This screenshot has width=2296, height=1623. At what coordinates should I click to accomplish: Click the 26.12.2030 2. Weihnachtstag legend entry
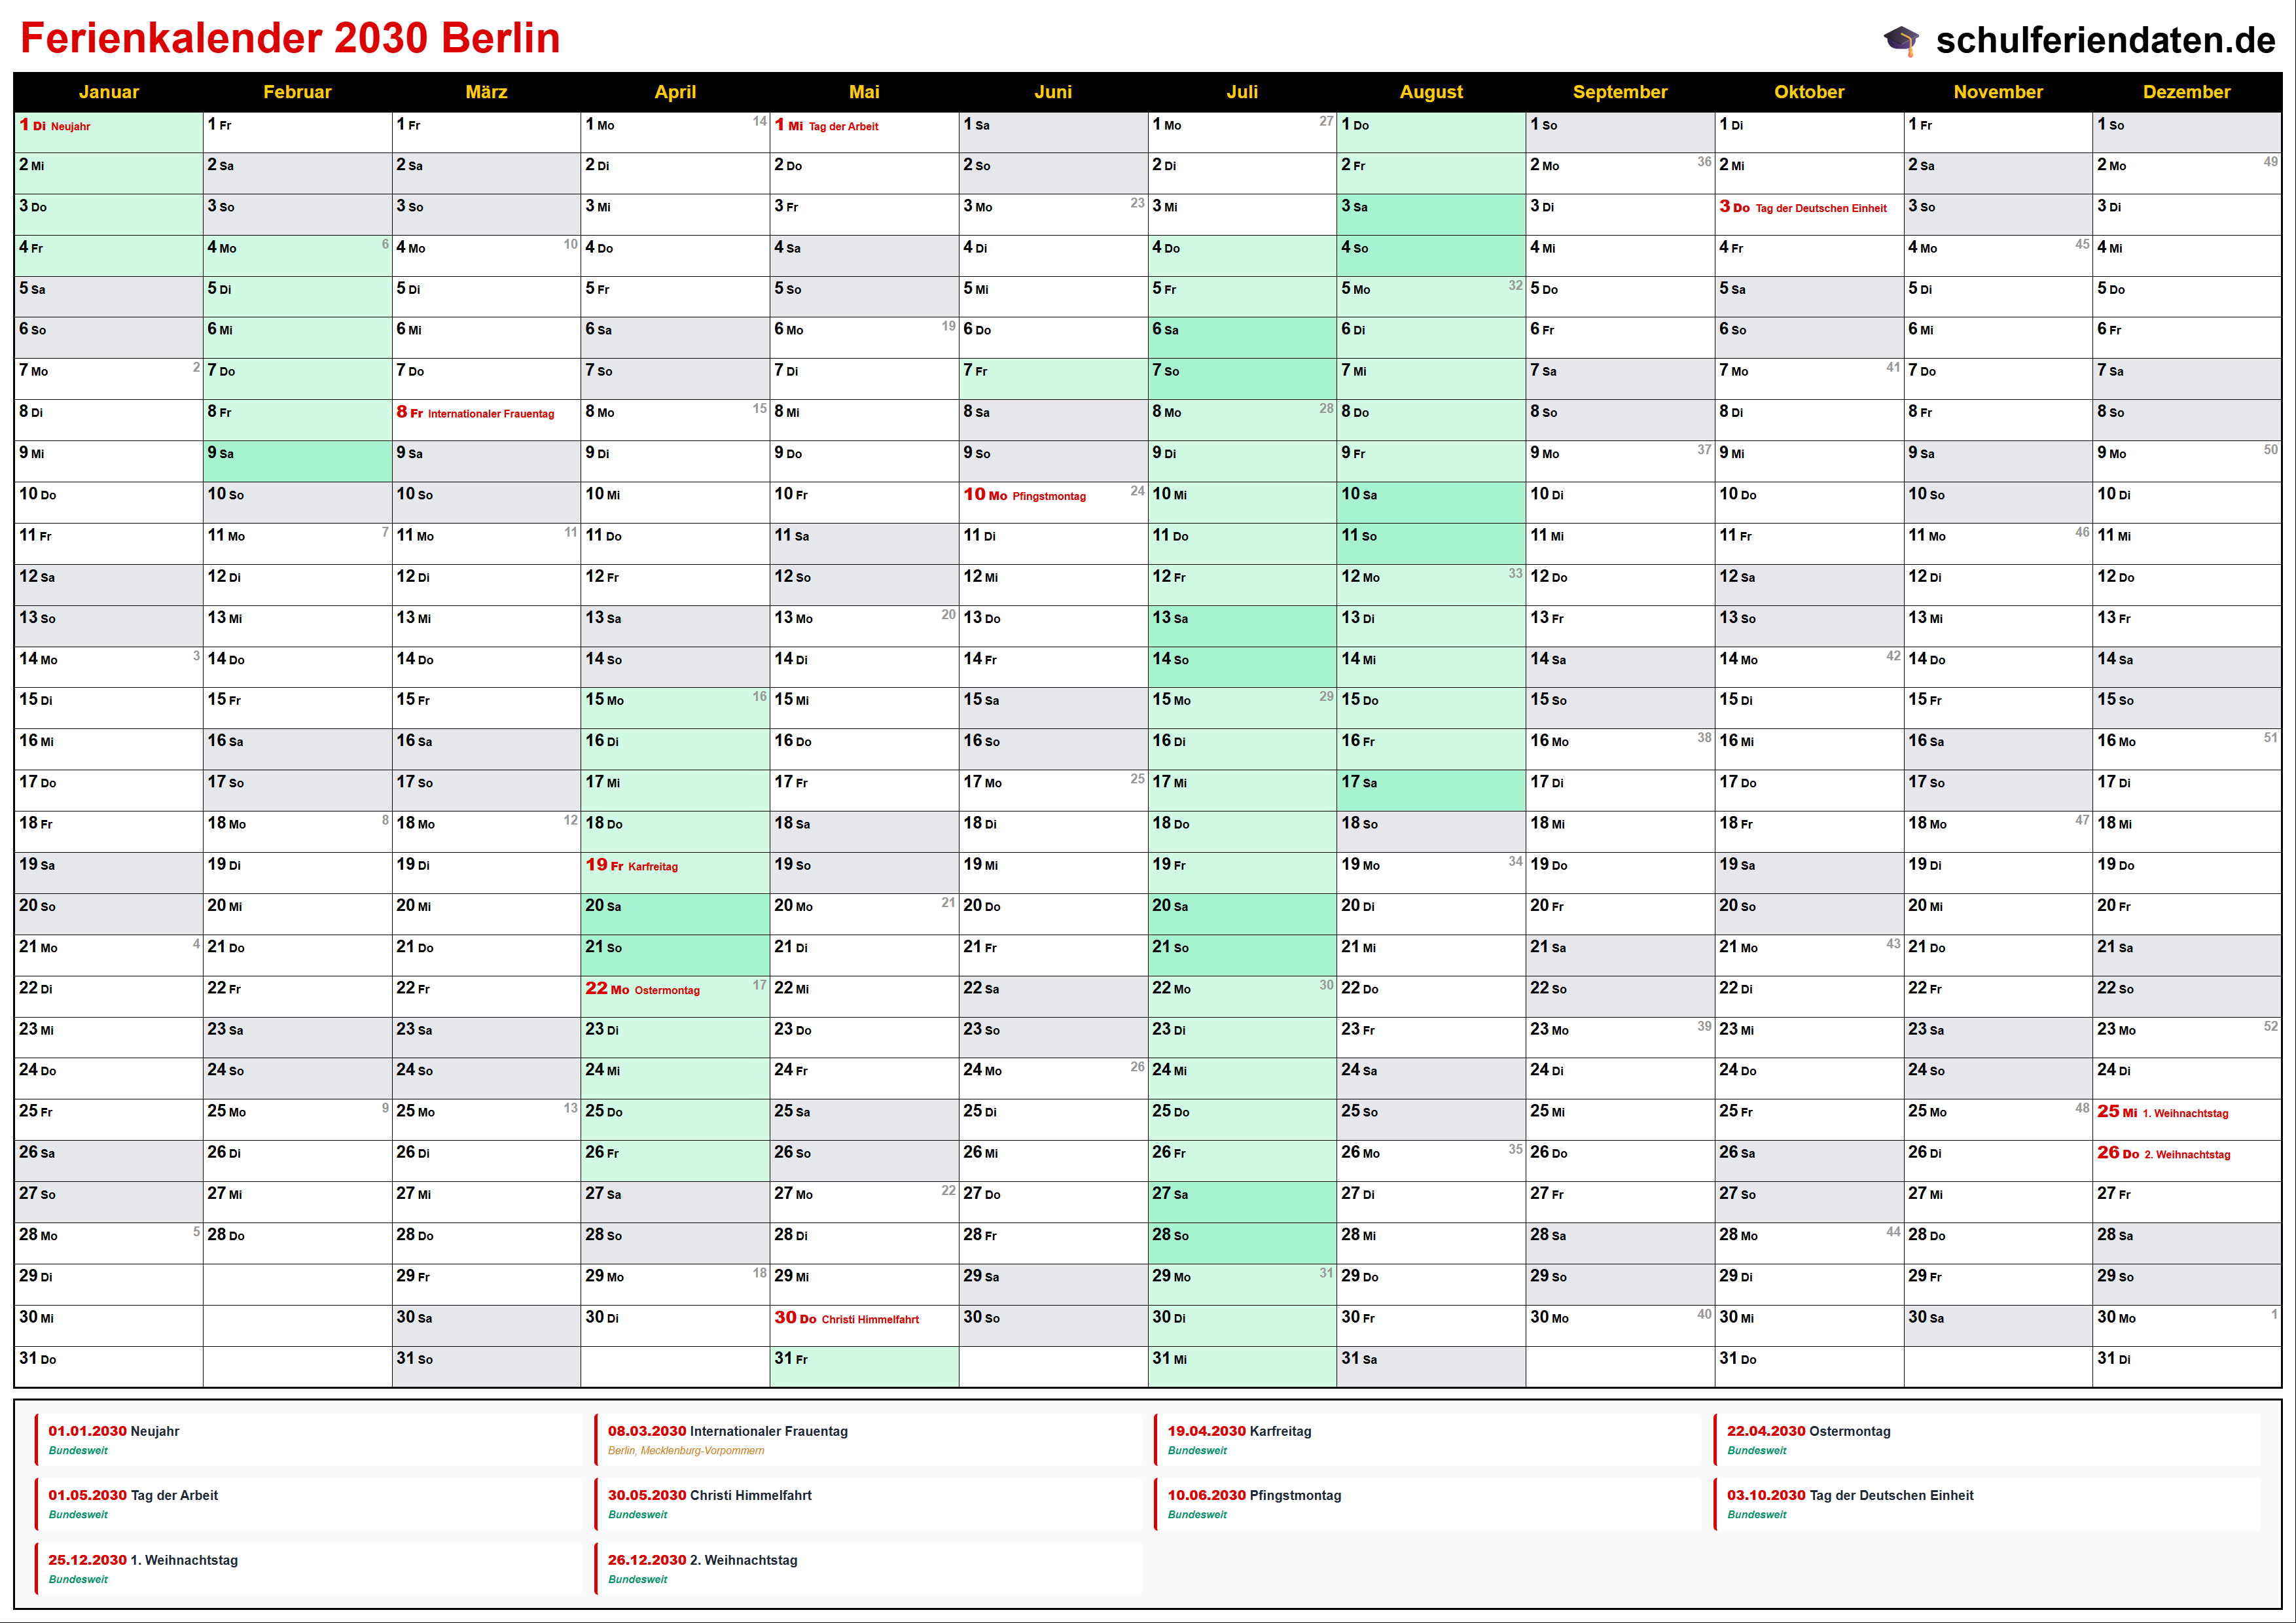pos(702,1561)
